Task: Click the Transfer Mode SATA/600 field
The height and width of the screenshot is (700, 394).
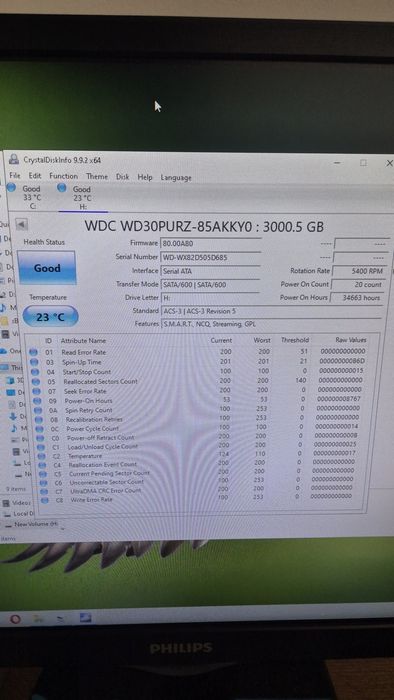Action: 210,284
